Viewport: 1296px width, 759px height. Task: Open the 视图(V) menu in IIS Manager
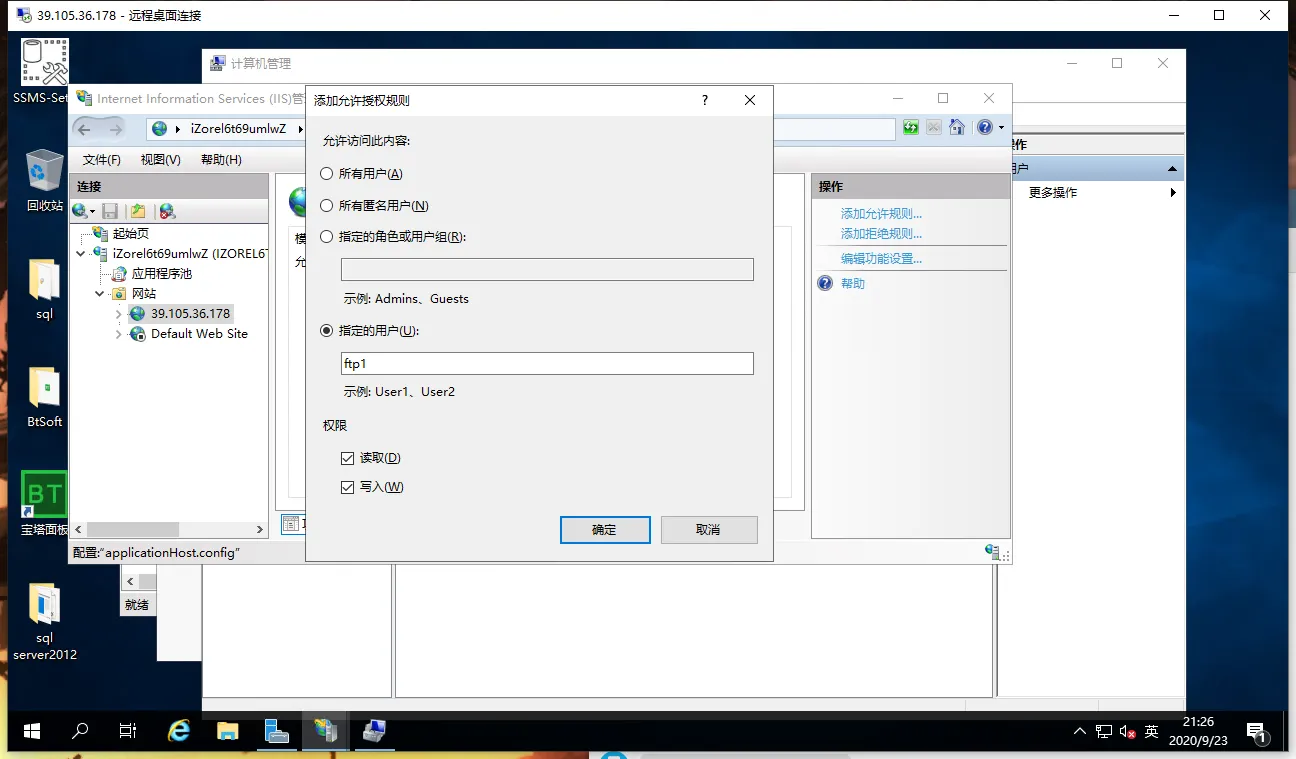161,160
